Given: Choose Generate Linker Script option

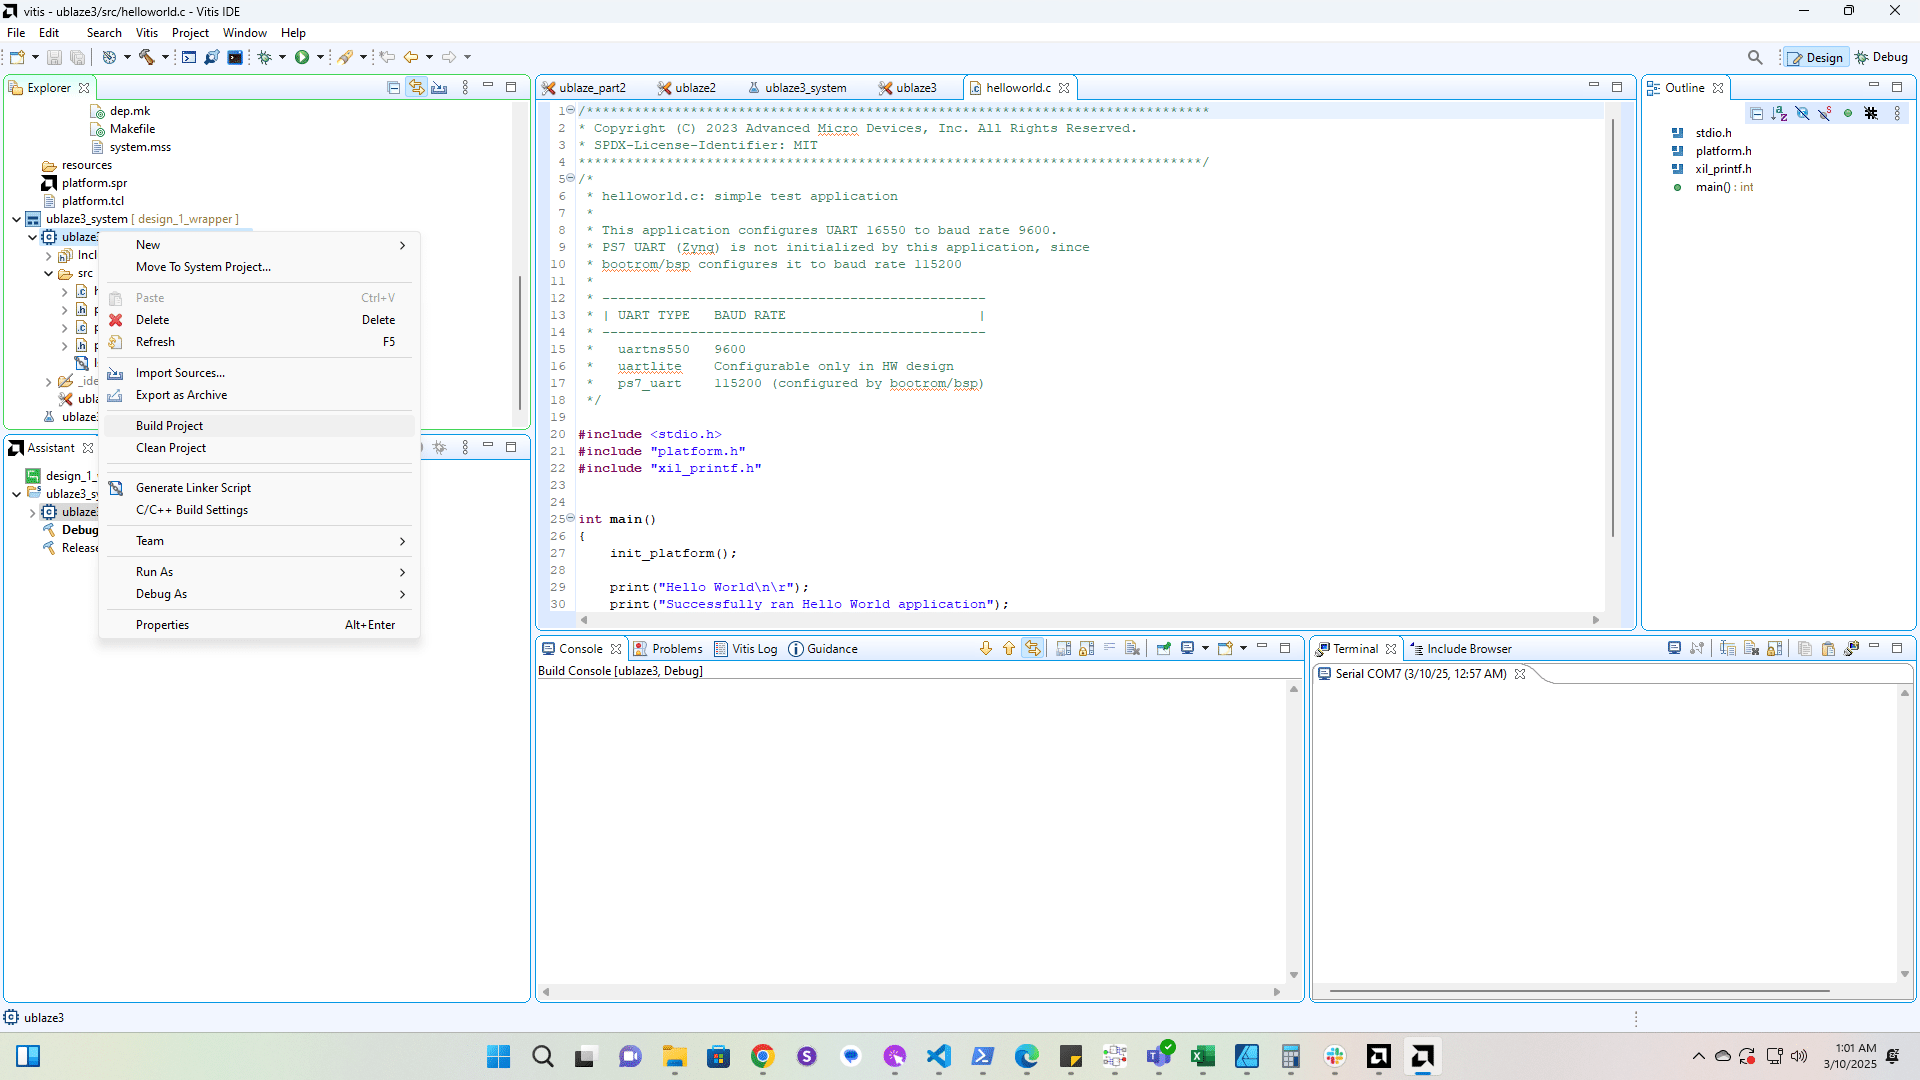Looking at the screenshot, I should [193, 488].
